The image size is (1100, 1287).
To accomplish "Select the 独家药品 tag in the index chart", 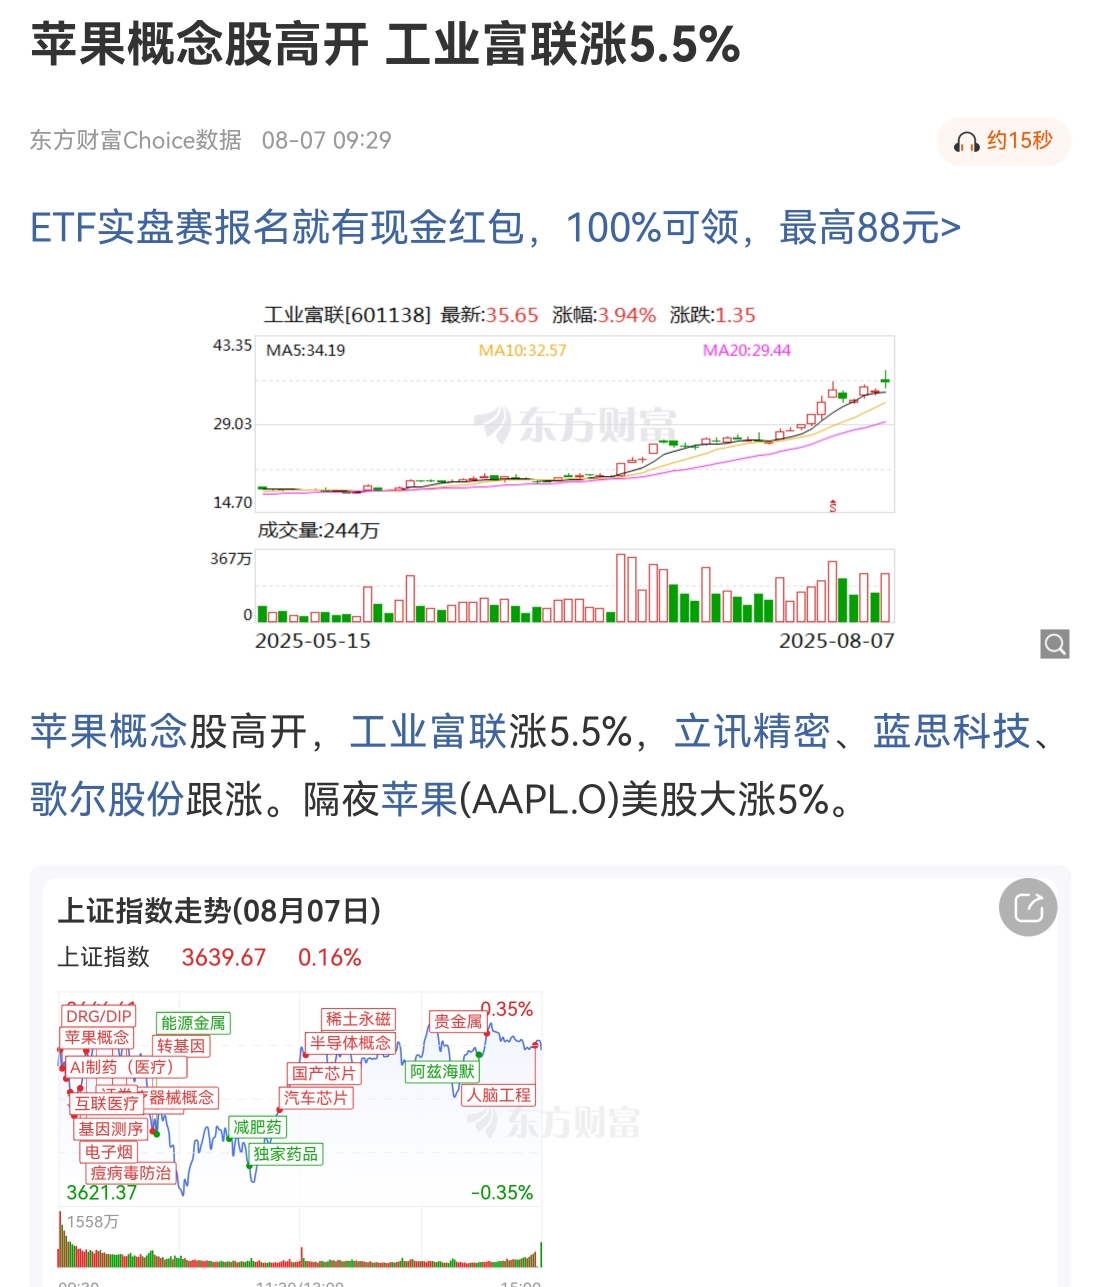I will [x=286, y=1154].
